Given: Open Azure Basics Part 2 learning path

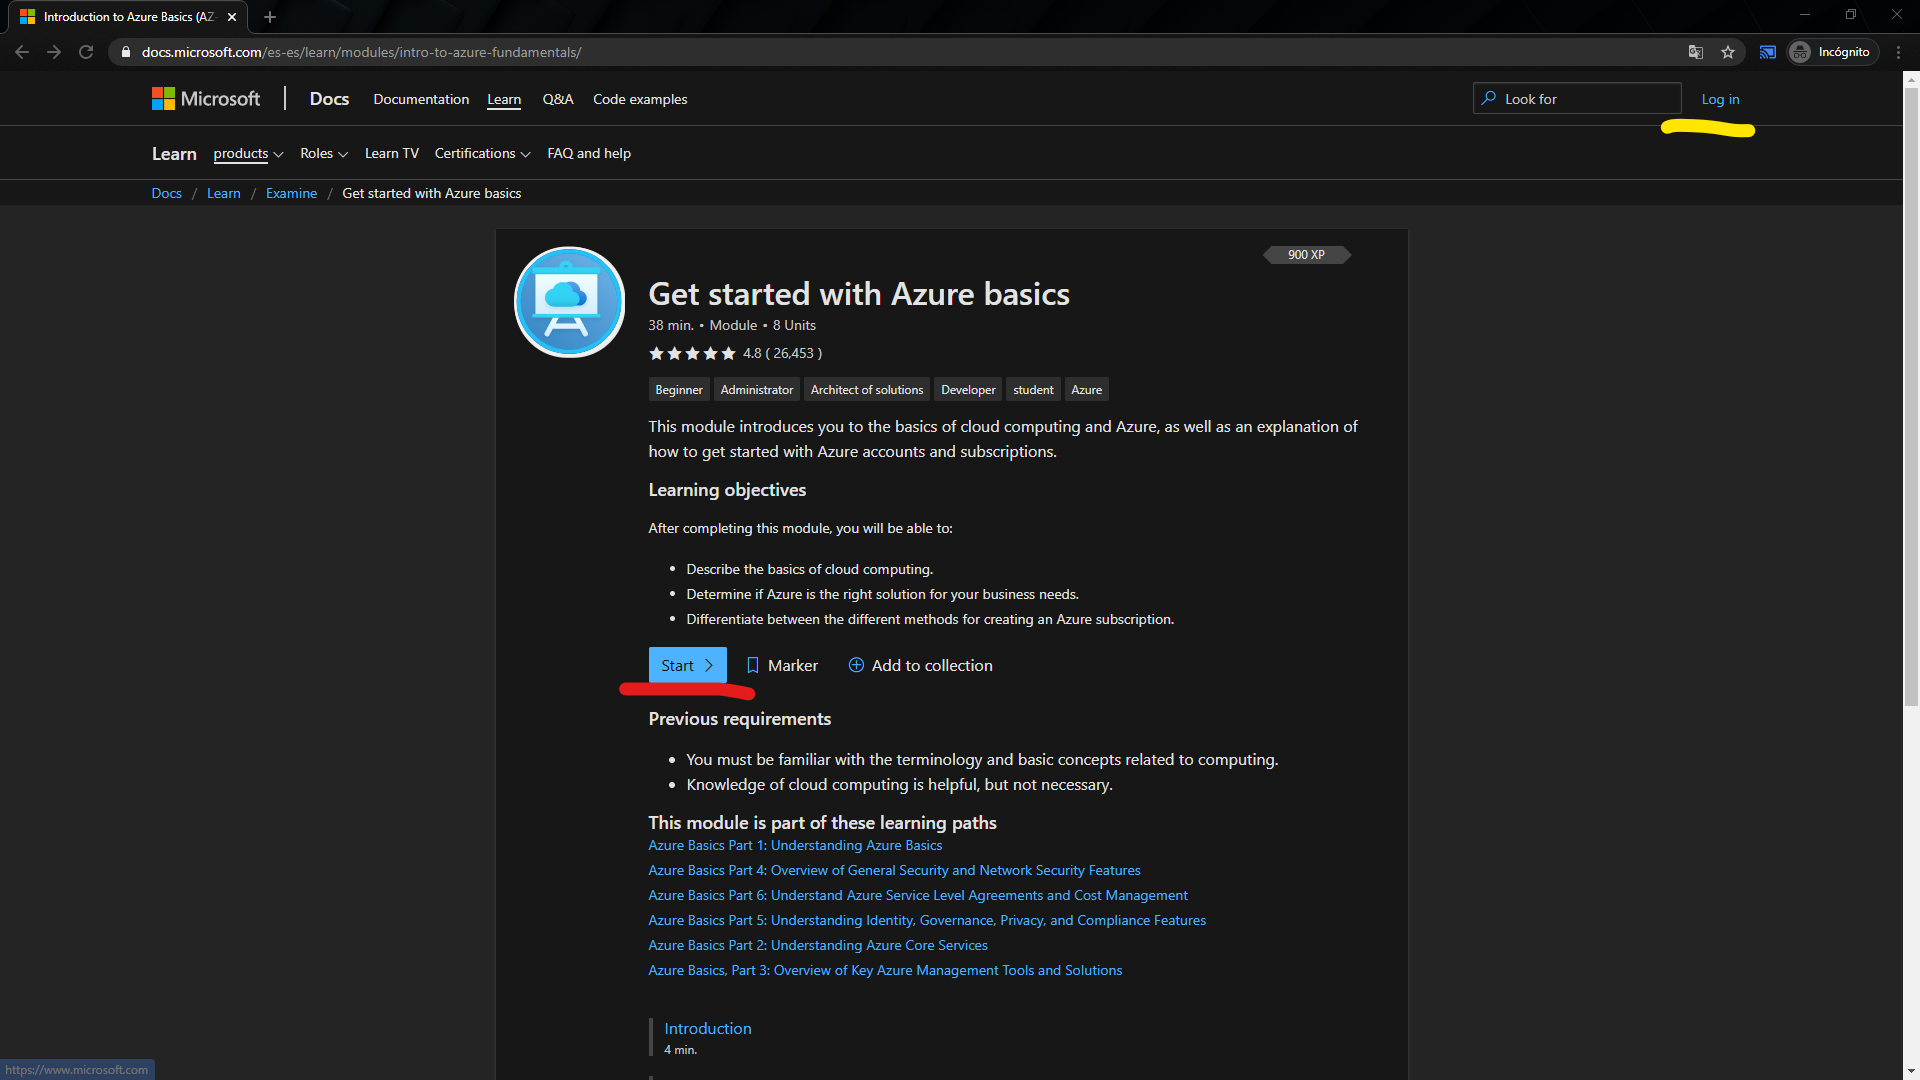Looking at the screenshot, I should tap(818, 945).
